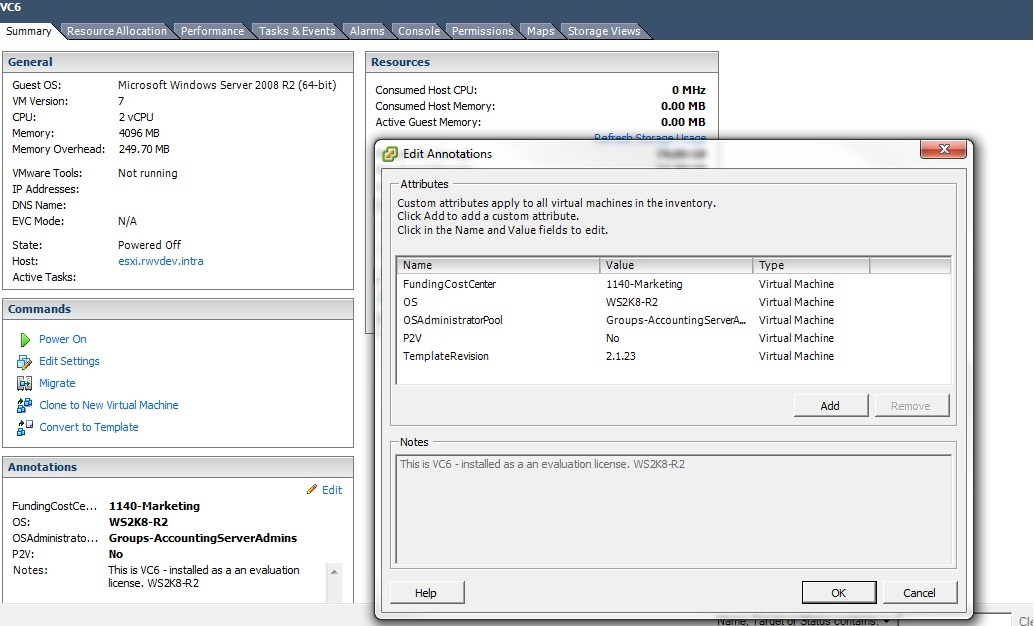
Task: Open Edit Settings command link
Action: 69,361
